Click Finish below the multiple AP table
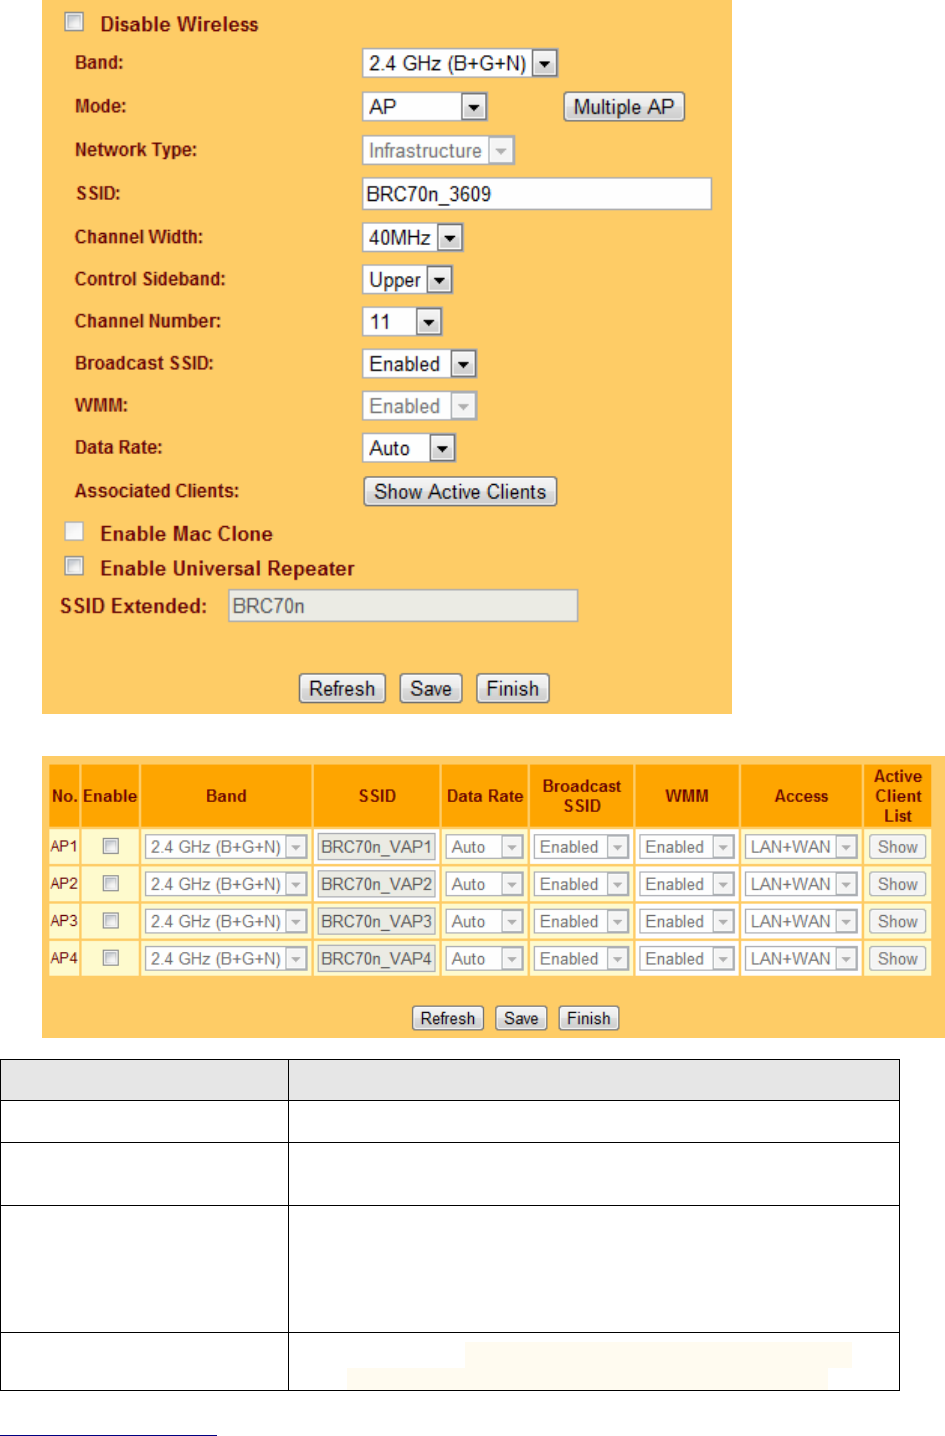Image resolution: width=945 pixels, height=1436 pixels. coord(589,1018)
